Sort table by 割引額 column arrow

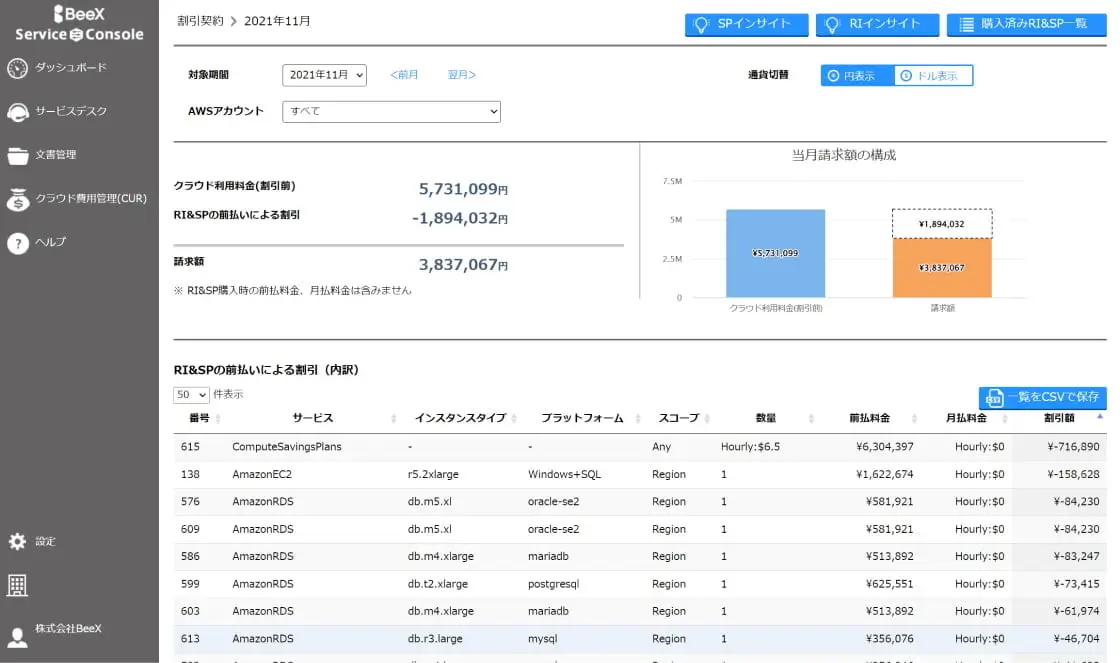pos(1100,417)
